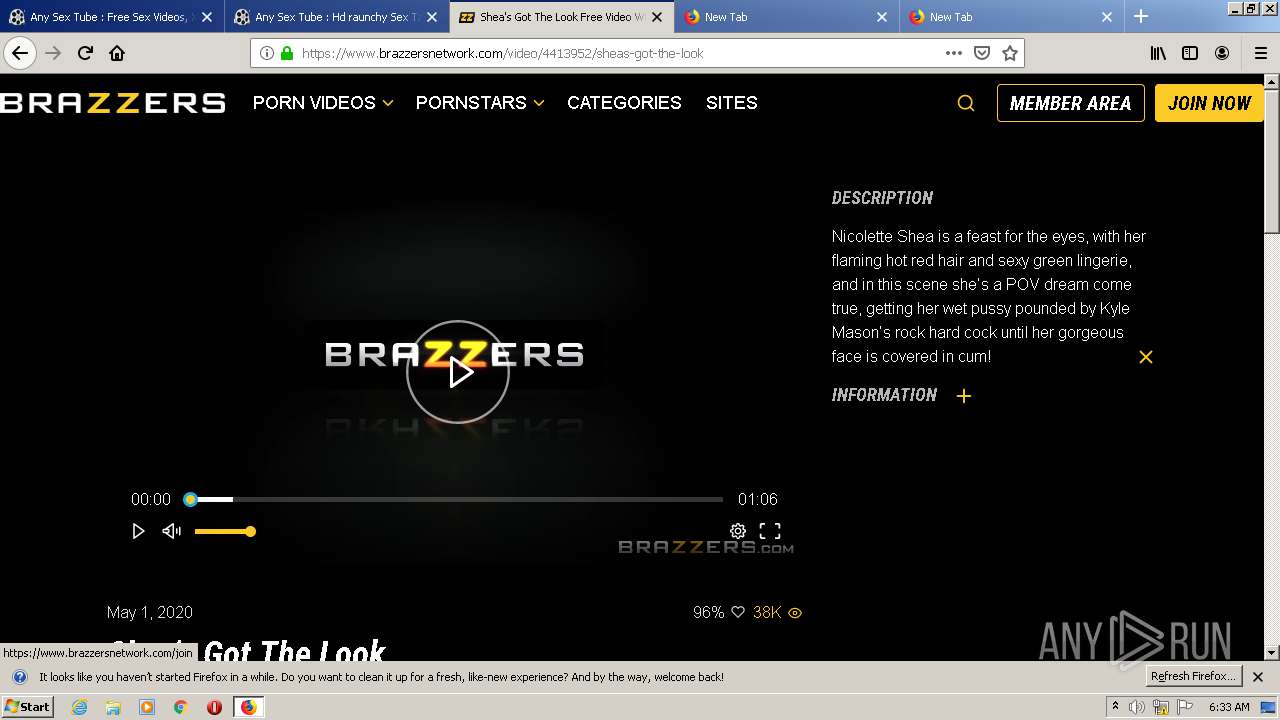The height and width of the screenshot is (720, 1280).
Task: Click the tray action center flag icon
Action: pyautogui.click(x=1185, y=707)
